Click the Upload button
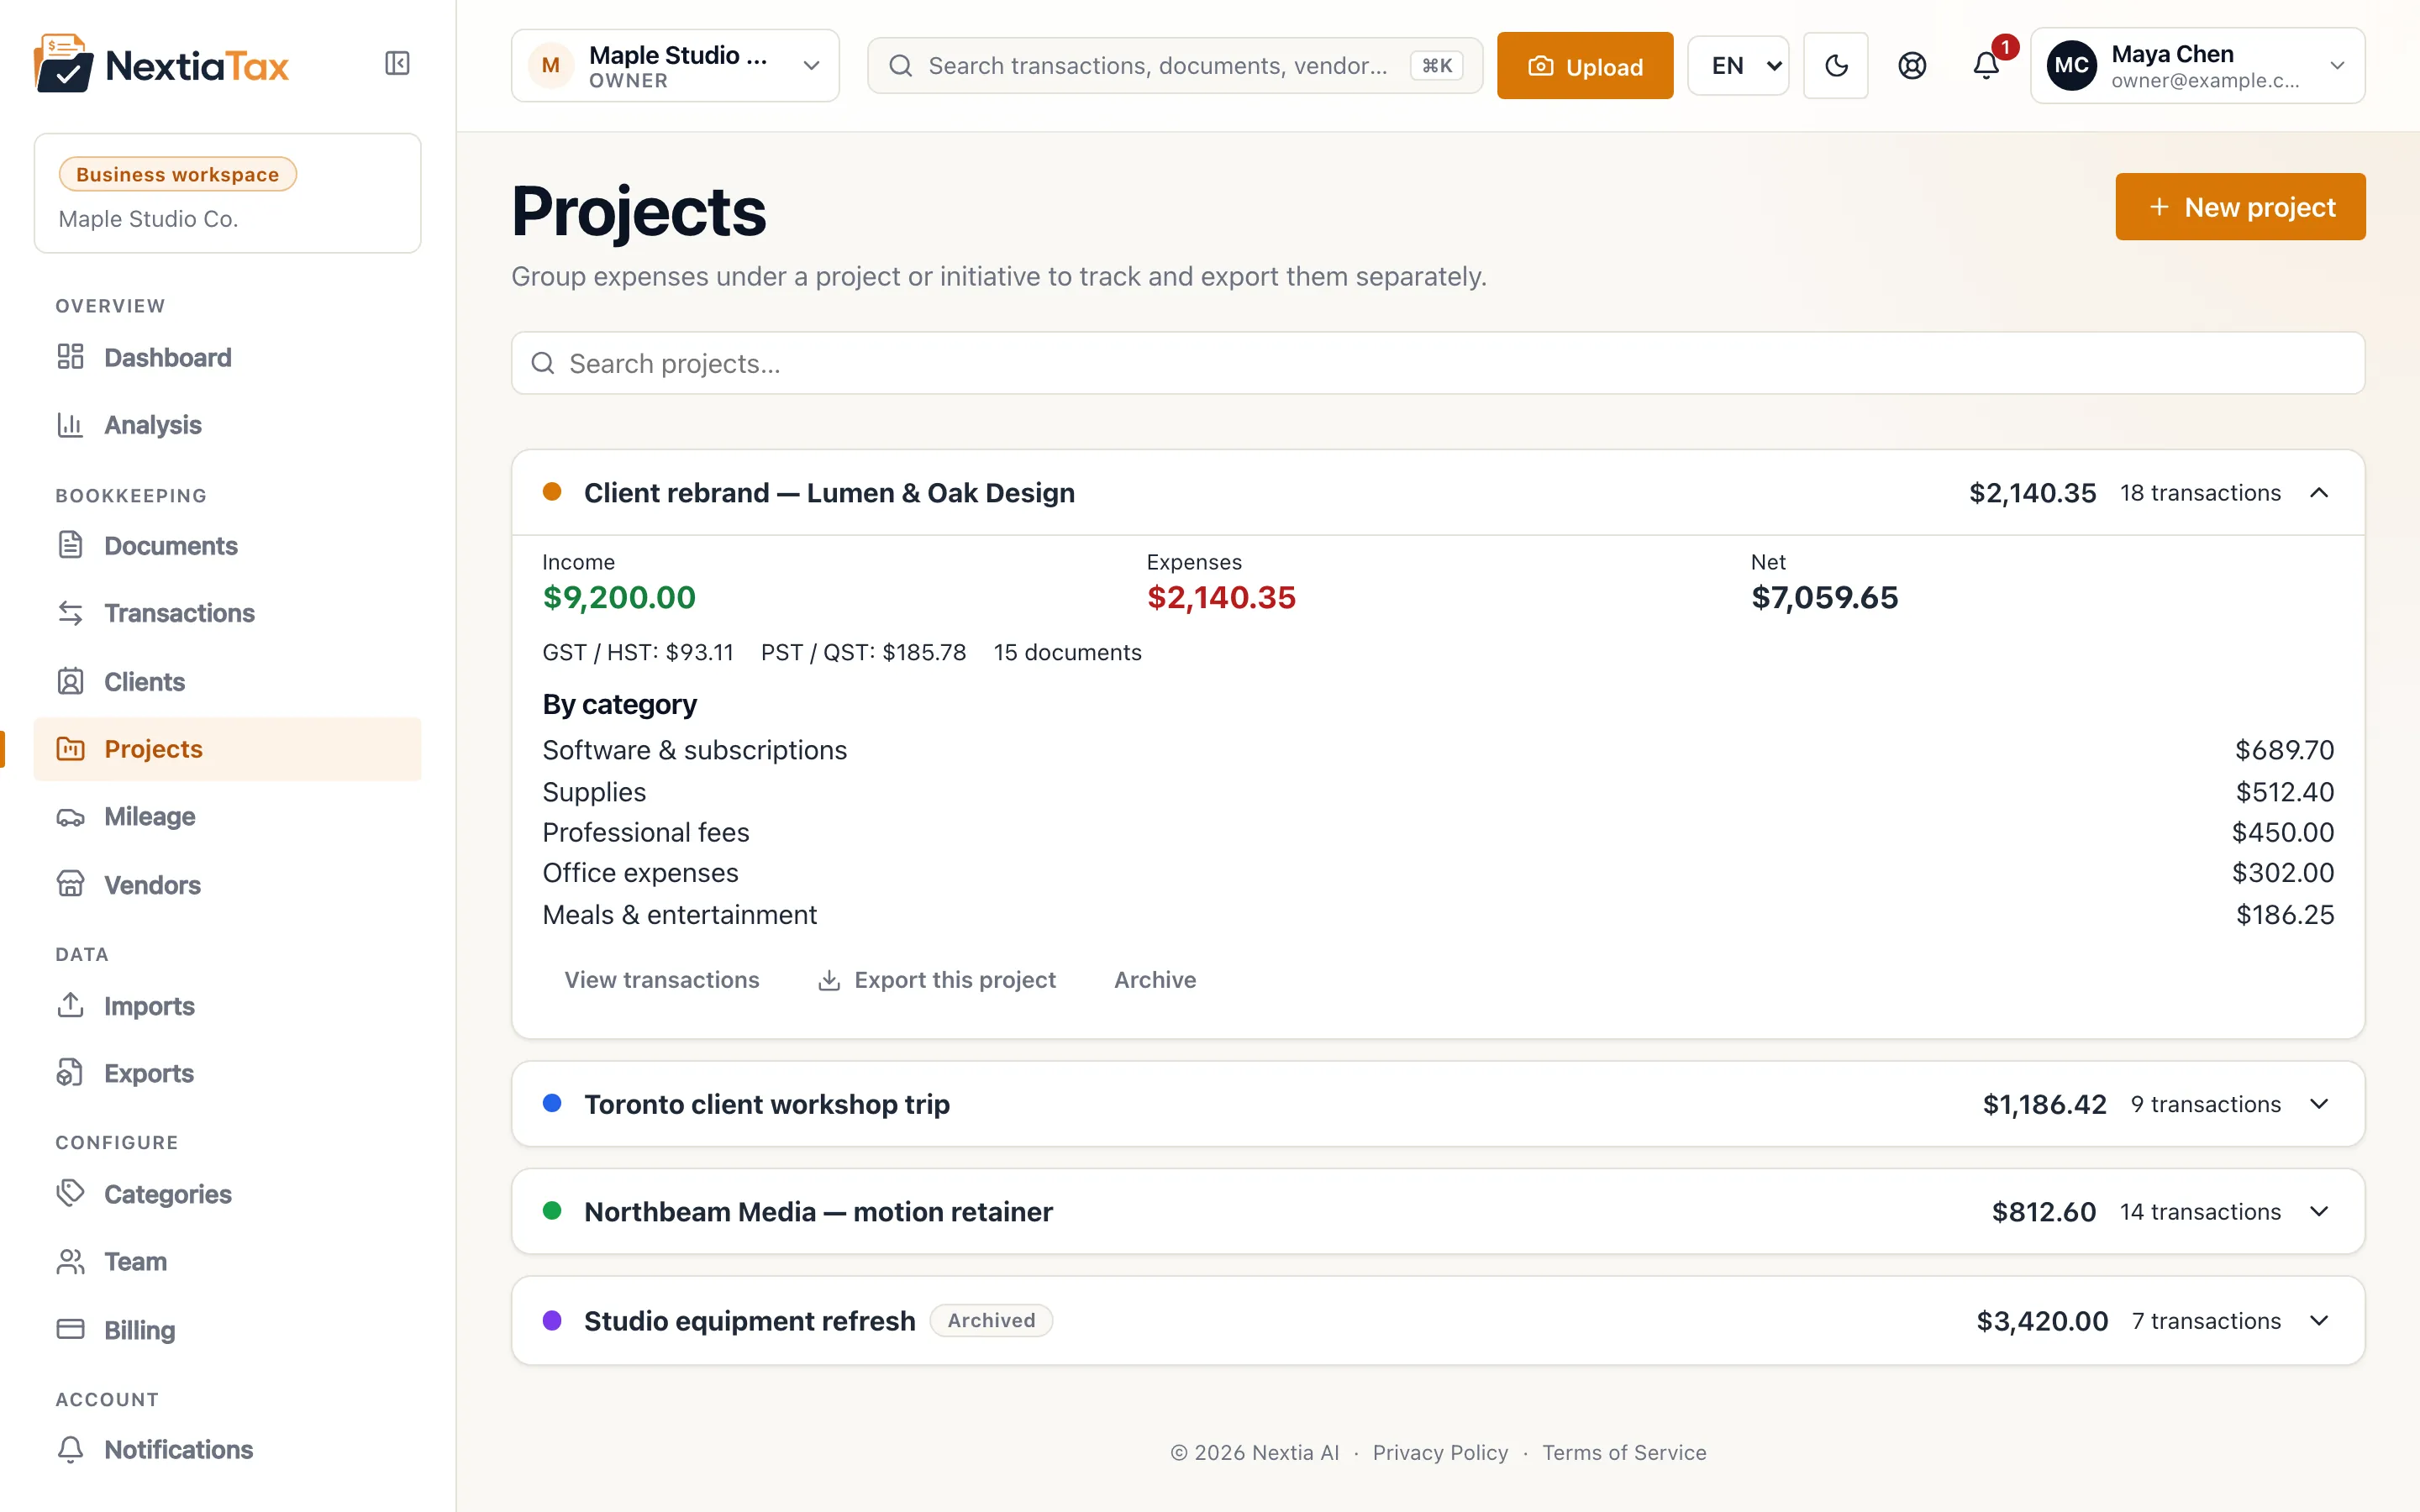The height and width of the screenshot is (1512, 2420). pyautogui.click(x=1585, y=66)
